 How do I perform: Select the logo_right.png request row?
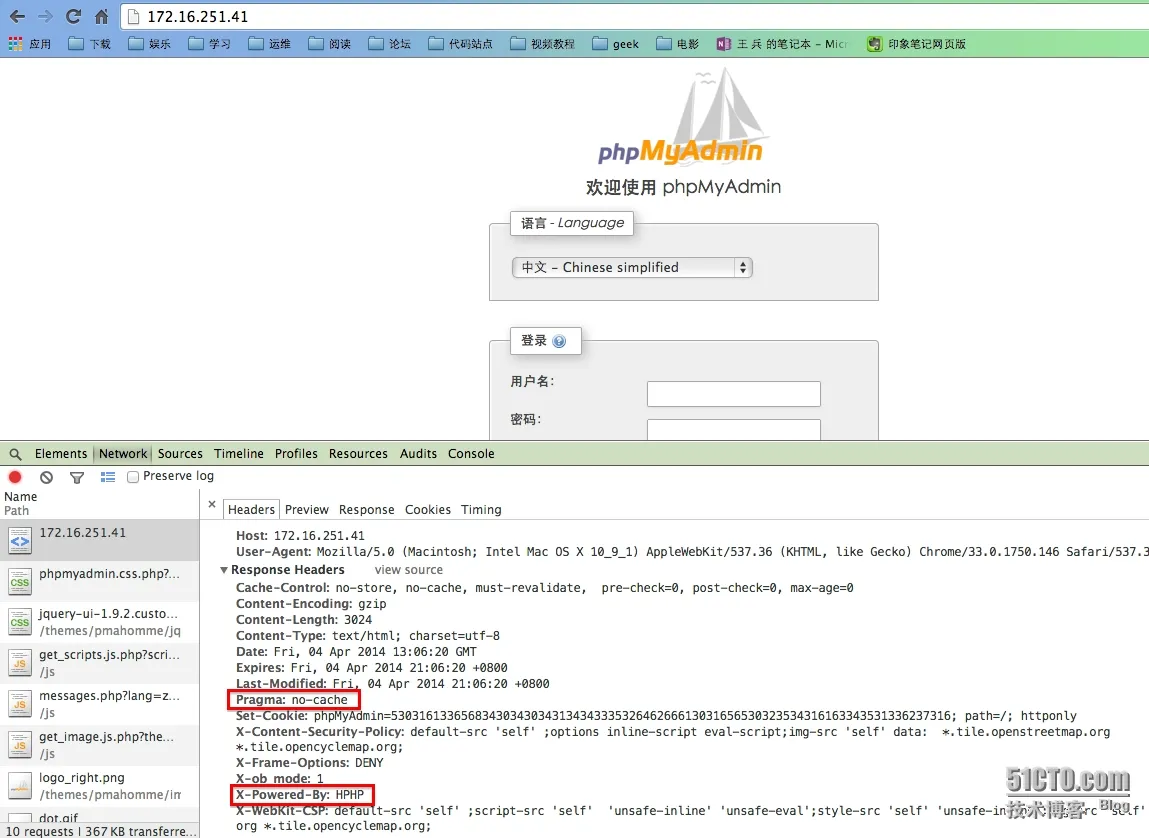(x=100, y=786)
